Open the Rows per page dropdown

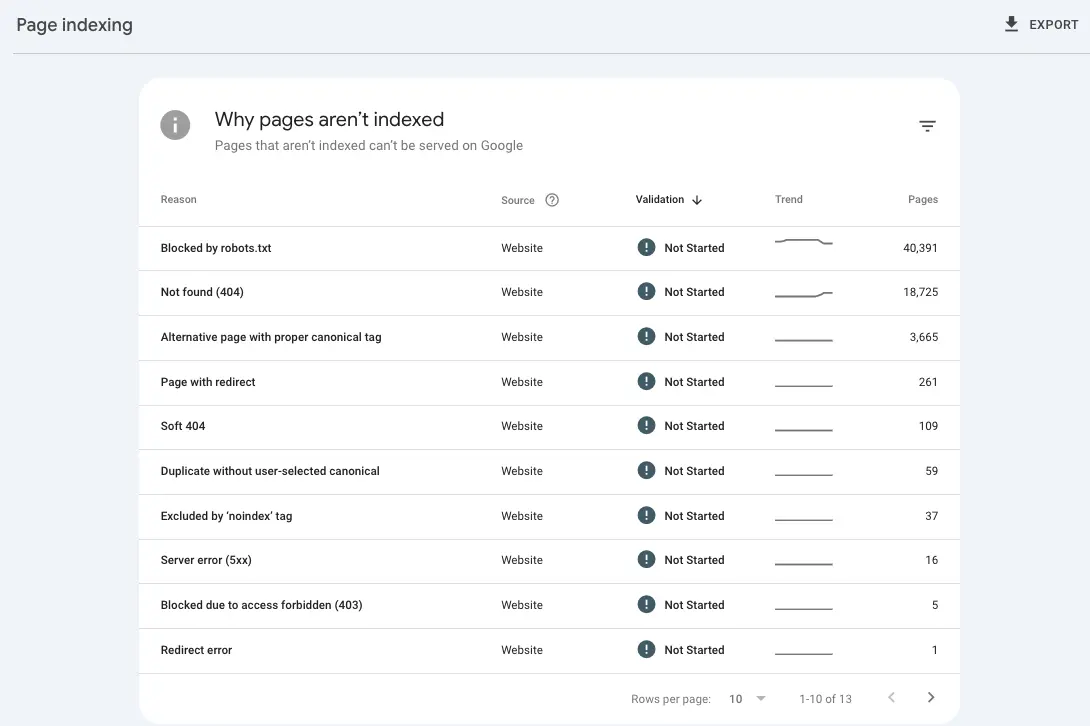click(x=736, y=698)
